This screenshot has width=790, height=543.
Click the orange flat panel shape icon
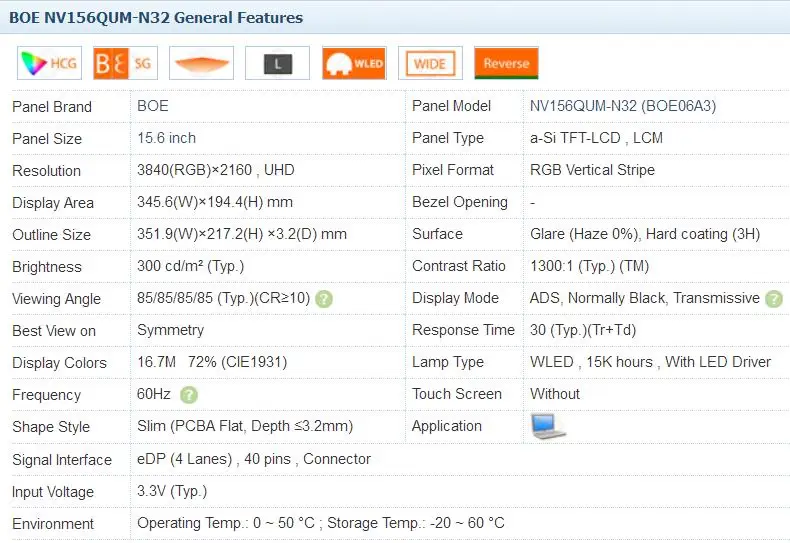pos(201,63)
